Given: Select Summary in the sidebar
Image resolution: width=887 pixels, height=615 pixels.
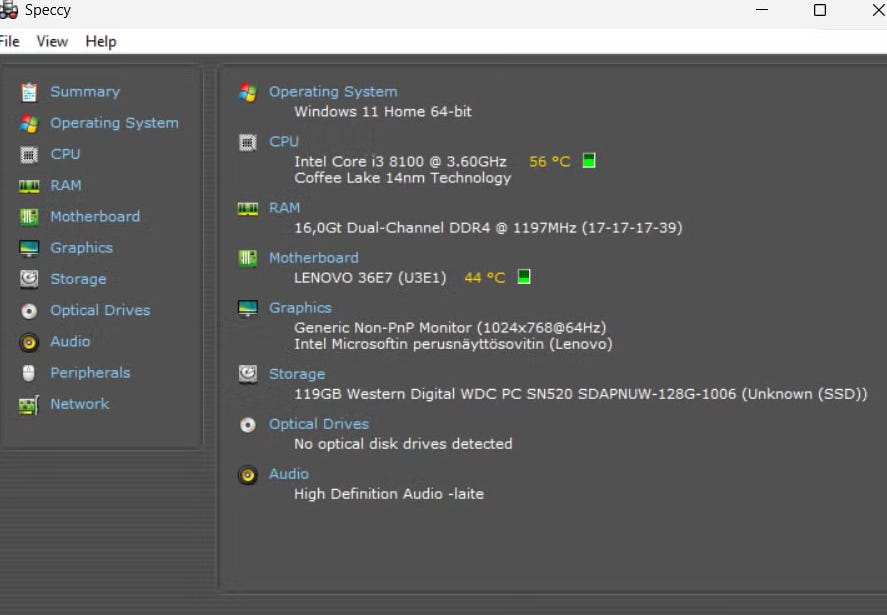Looking at the screenshot, I should 85,92.
